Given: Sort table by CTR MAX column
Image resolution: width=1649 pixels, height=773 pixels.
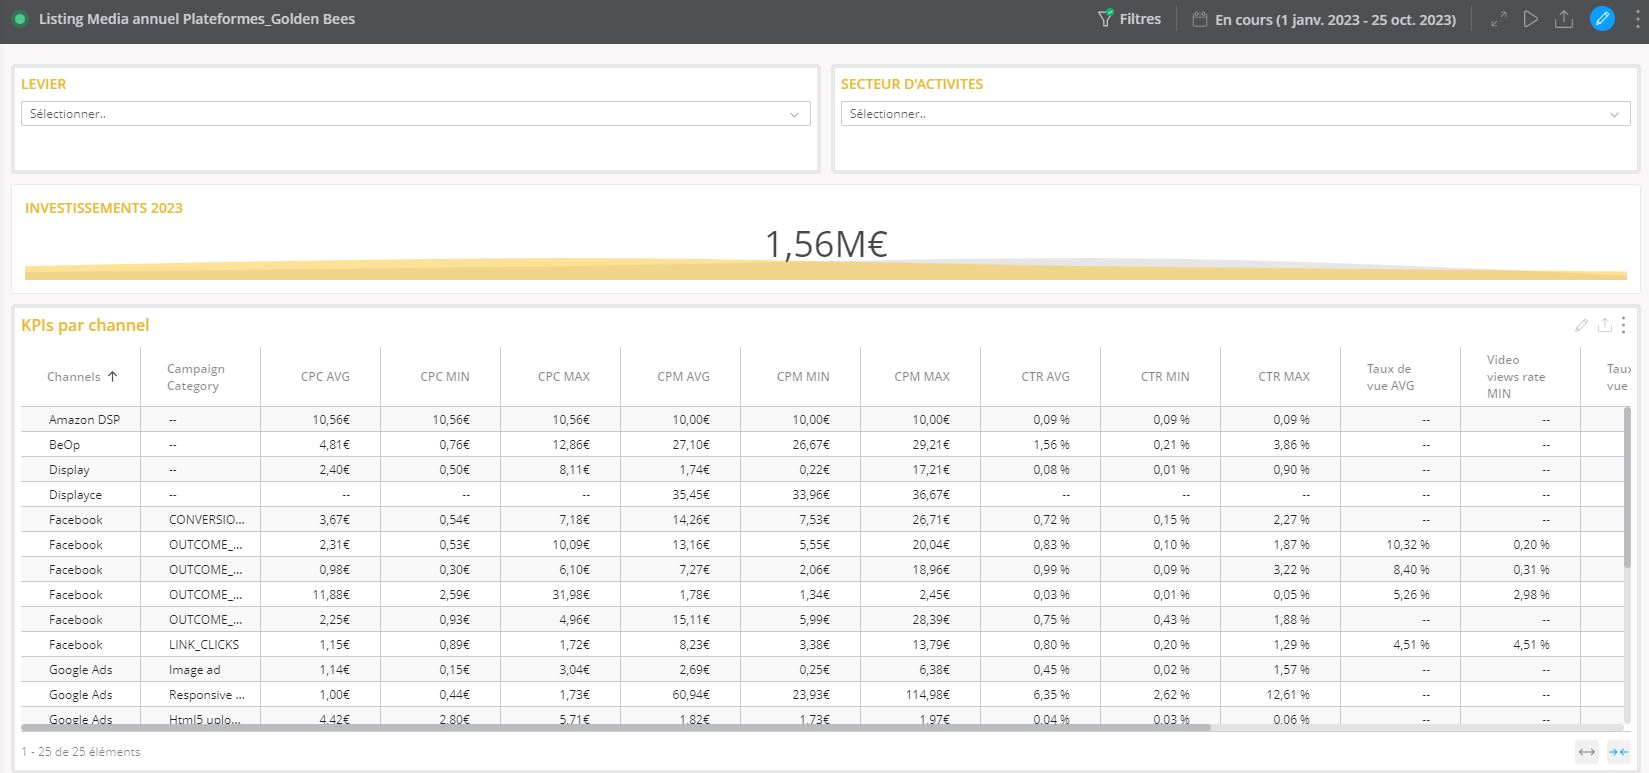Looking at the screenshot, I should (x=1284, y=377).
